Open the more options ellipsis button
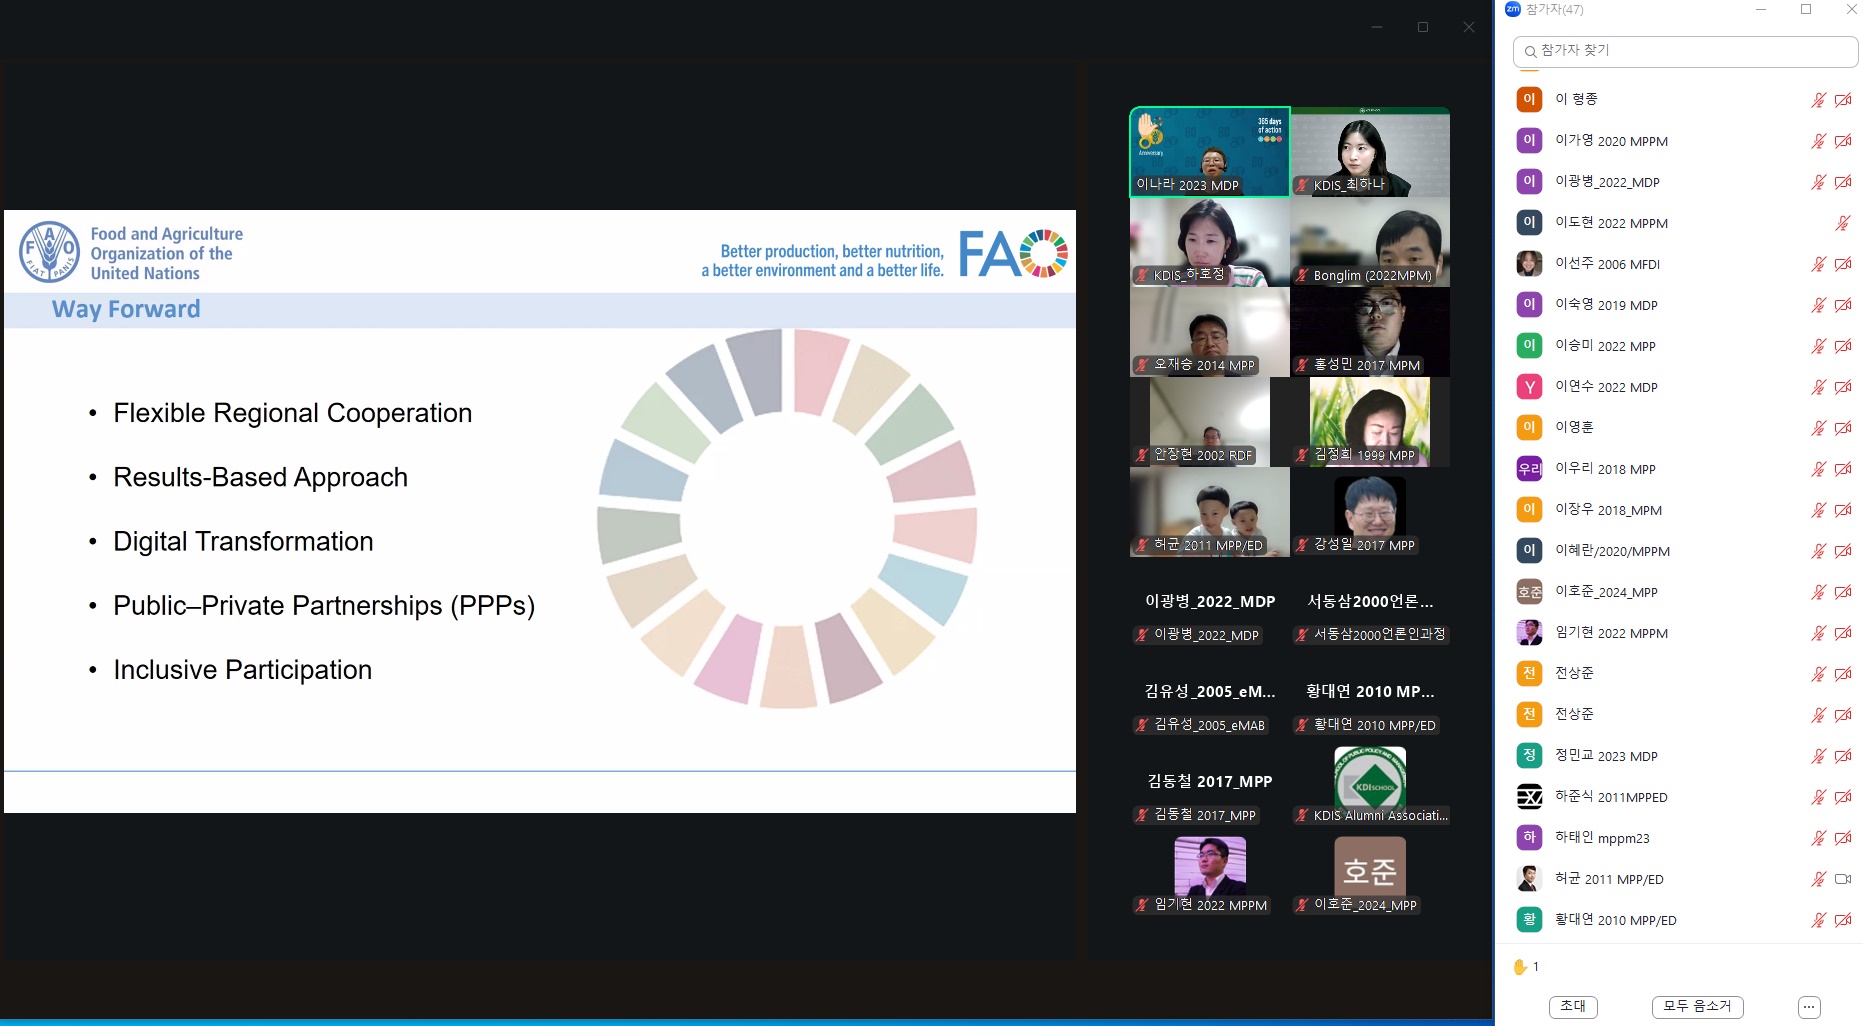Viewport: 1863px width, 1026px height. coord(1808,1007)
